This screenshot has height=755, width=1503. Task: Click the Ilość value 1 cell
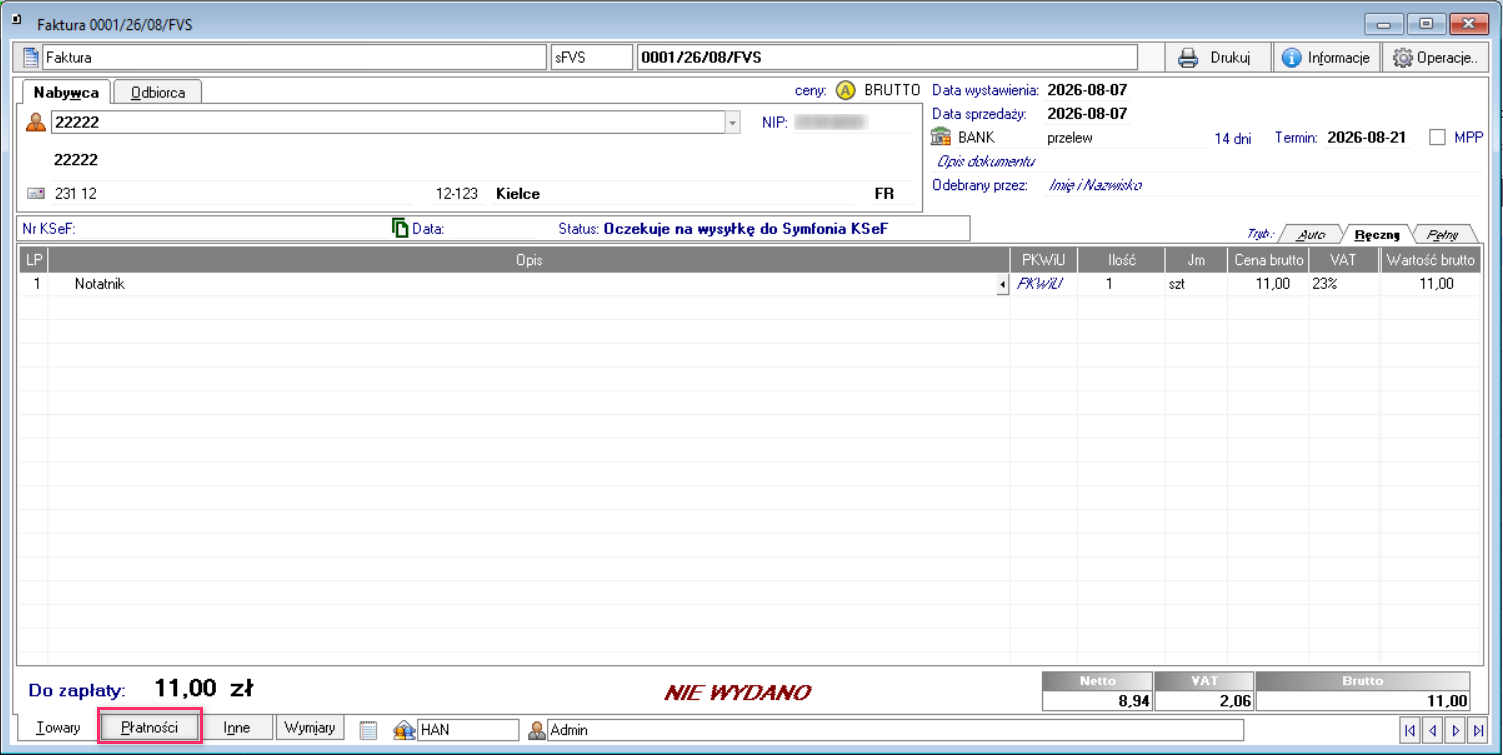tap(1121, 284)
